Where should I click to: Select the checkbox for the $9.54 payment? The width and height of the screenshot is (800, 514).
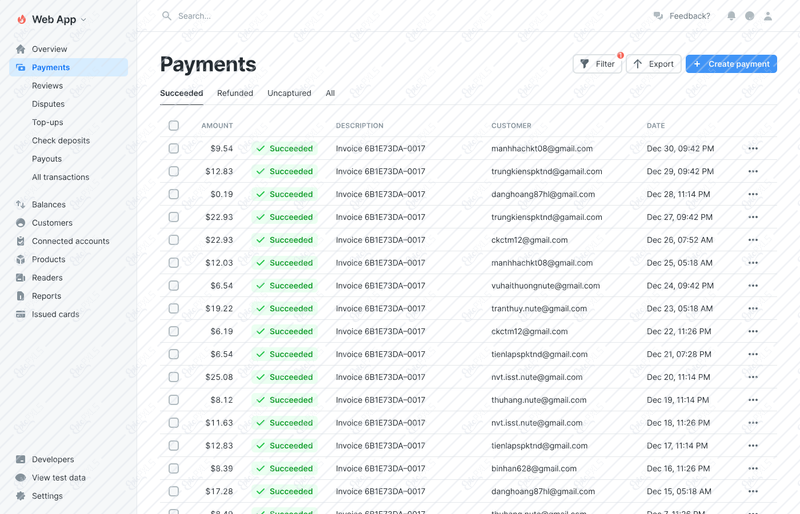(x=173, y=149)
